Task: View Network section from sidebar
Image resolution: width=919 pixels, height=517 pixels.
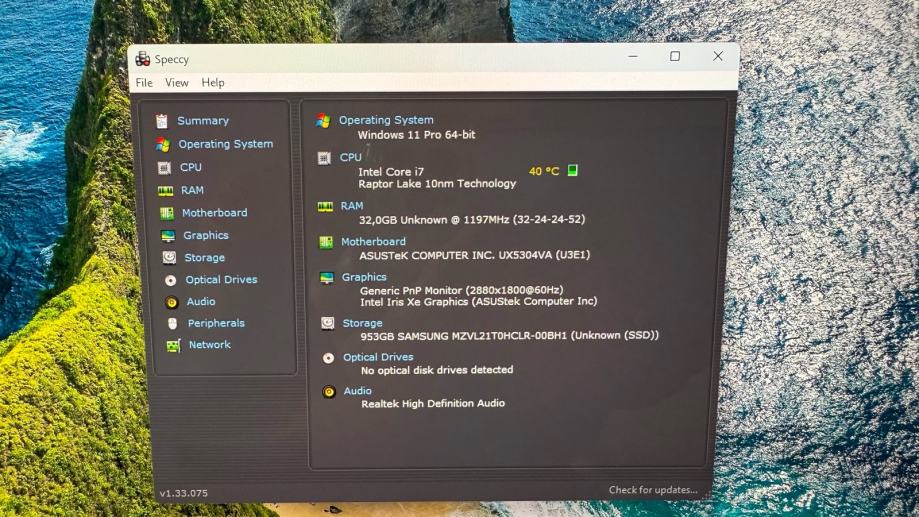Action: coord(210,345)
